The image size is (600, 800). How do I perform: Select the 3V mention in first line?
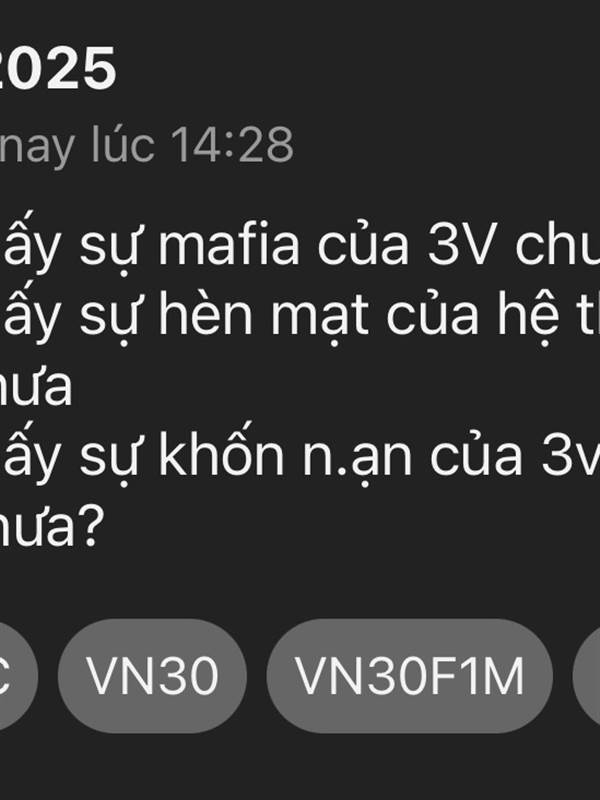coord(461,246)
